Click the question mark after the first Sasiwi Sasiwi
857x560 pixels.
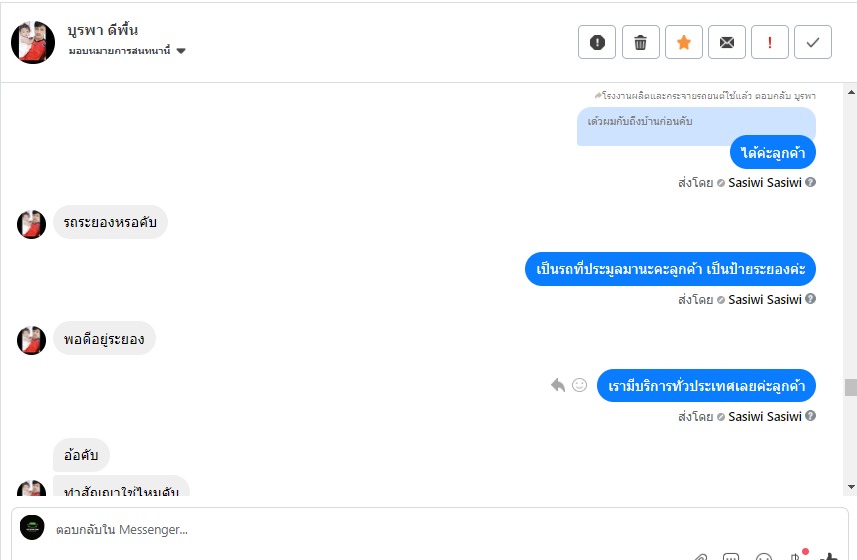pos(811,182)
